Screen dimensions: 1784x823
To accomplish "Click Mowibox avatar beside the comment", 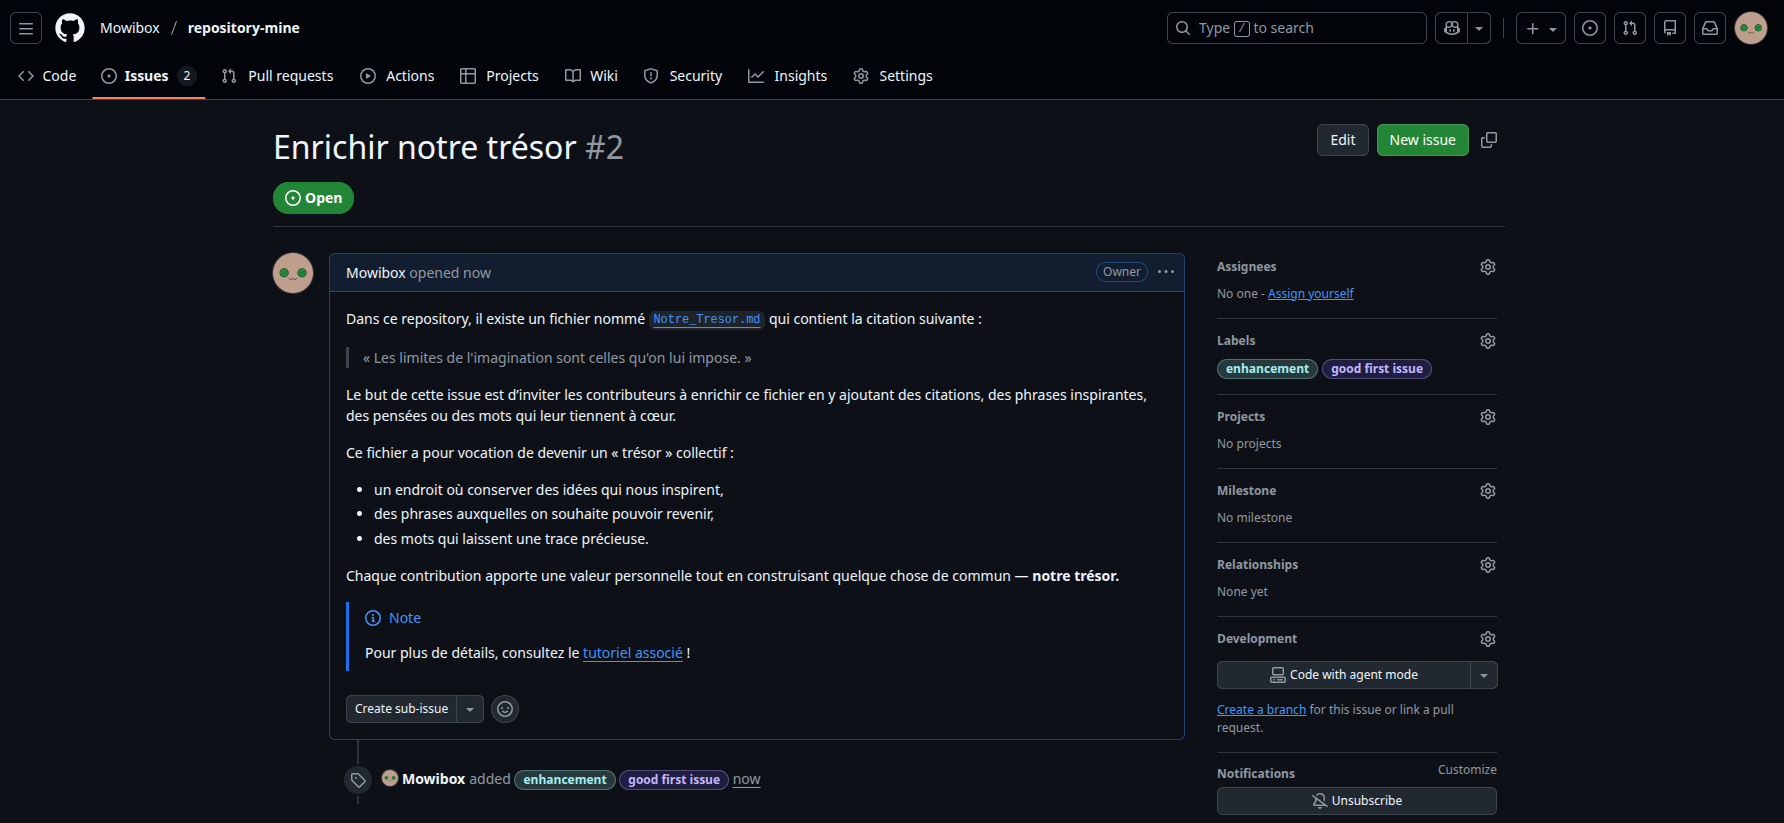I will [x=293, y=273].
